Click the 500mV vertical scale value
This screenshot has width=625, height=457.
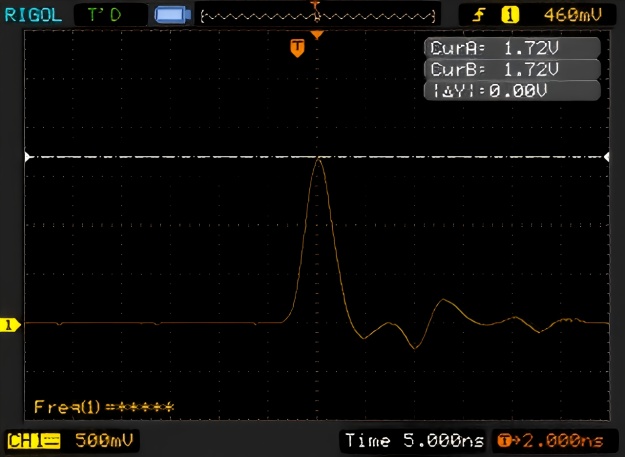click(x=105, y=440)
